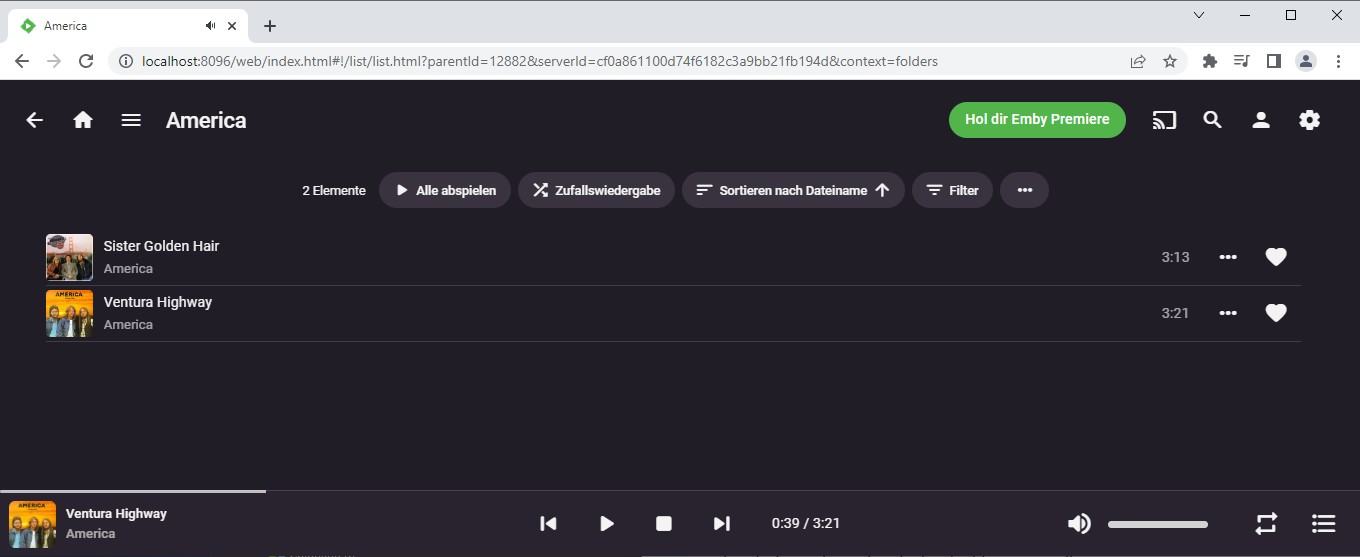Open the play queue list

click(1324, 523)
